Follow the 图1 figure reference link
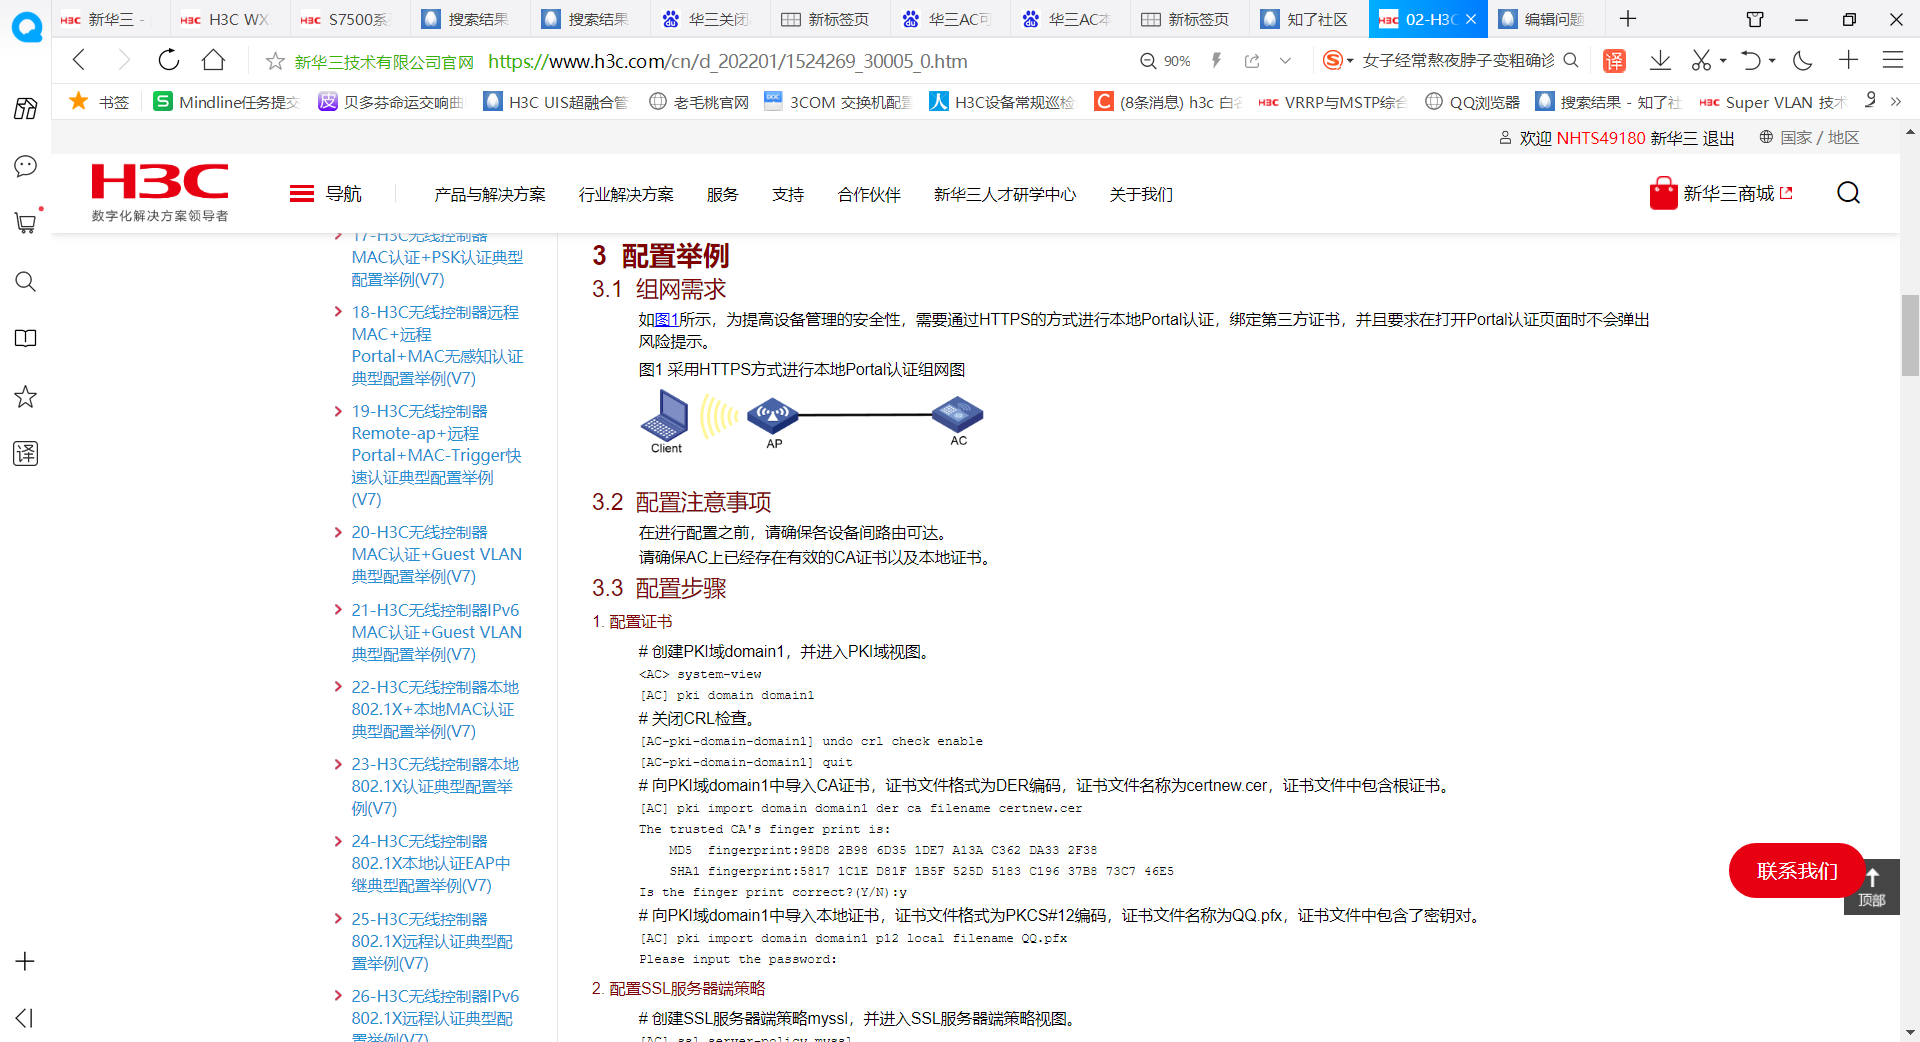The image size is (1920, 1042). click(x=666, y=319)
